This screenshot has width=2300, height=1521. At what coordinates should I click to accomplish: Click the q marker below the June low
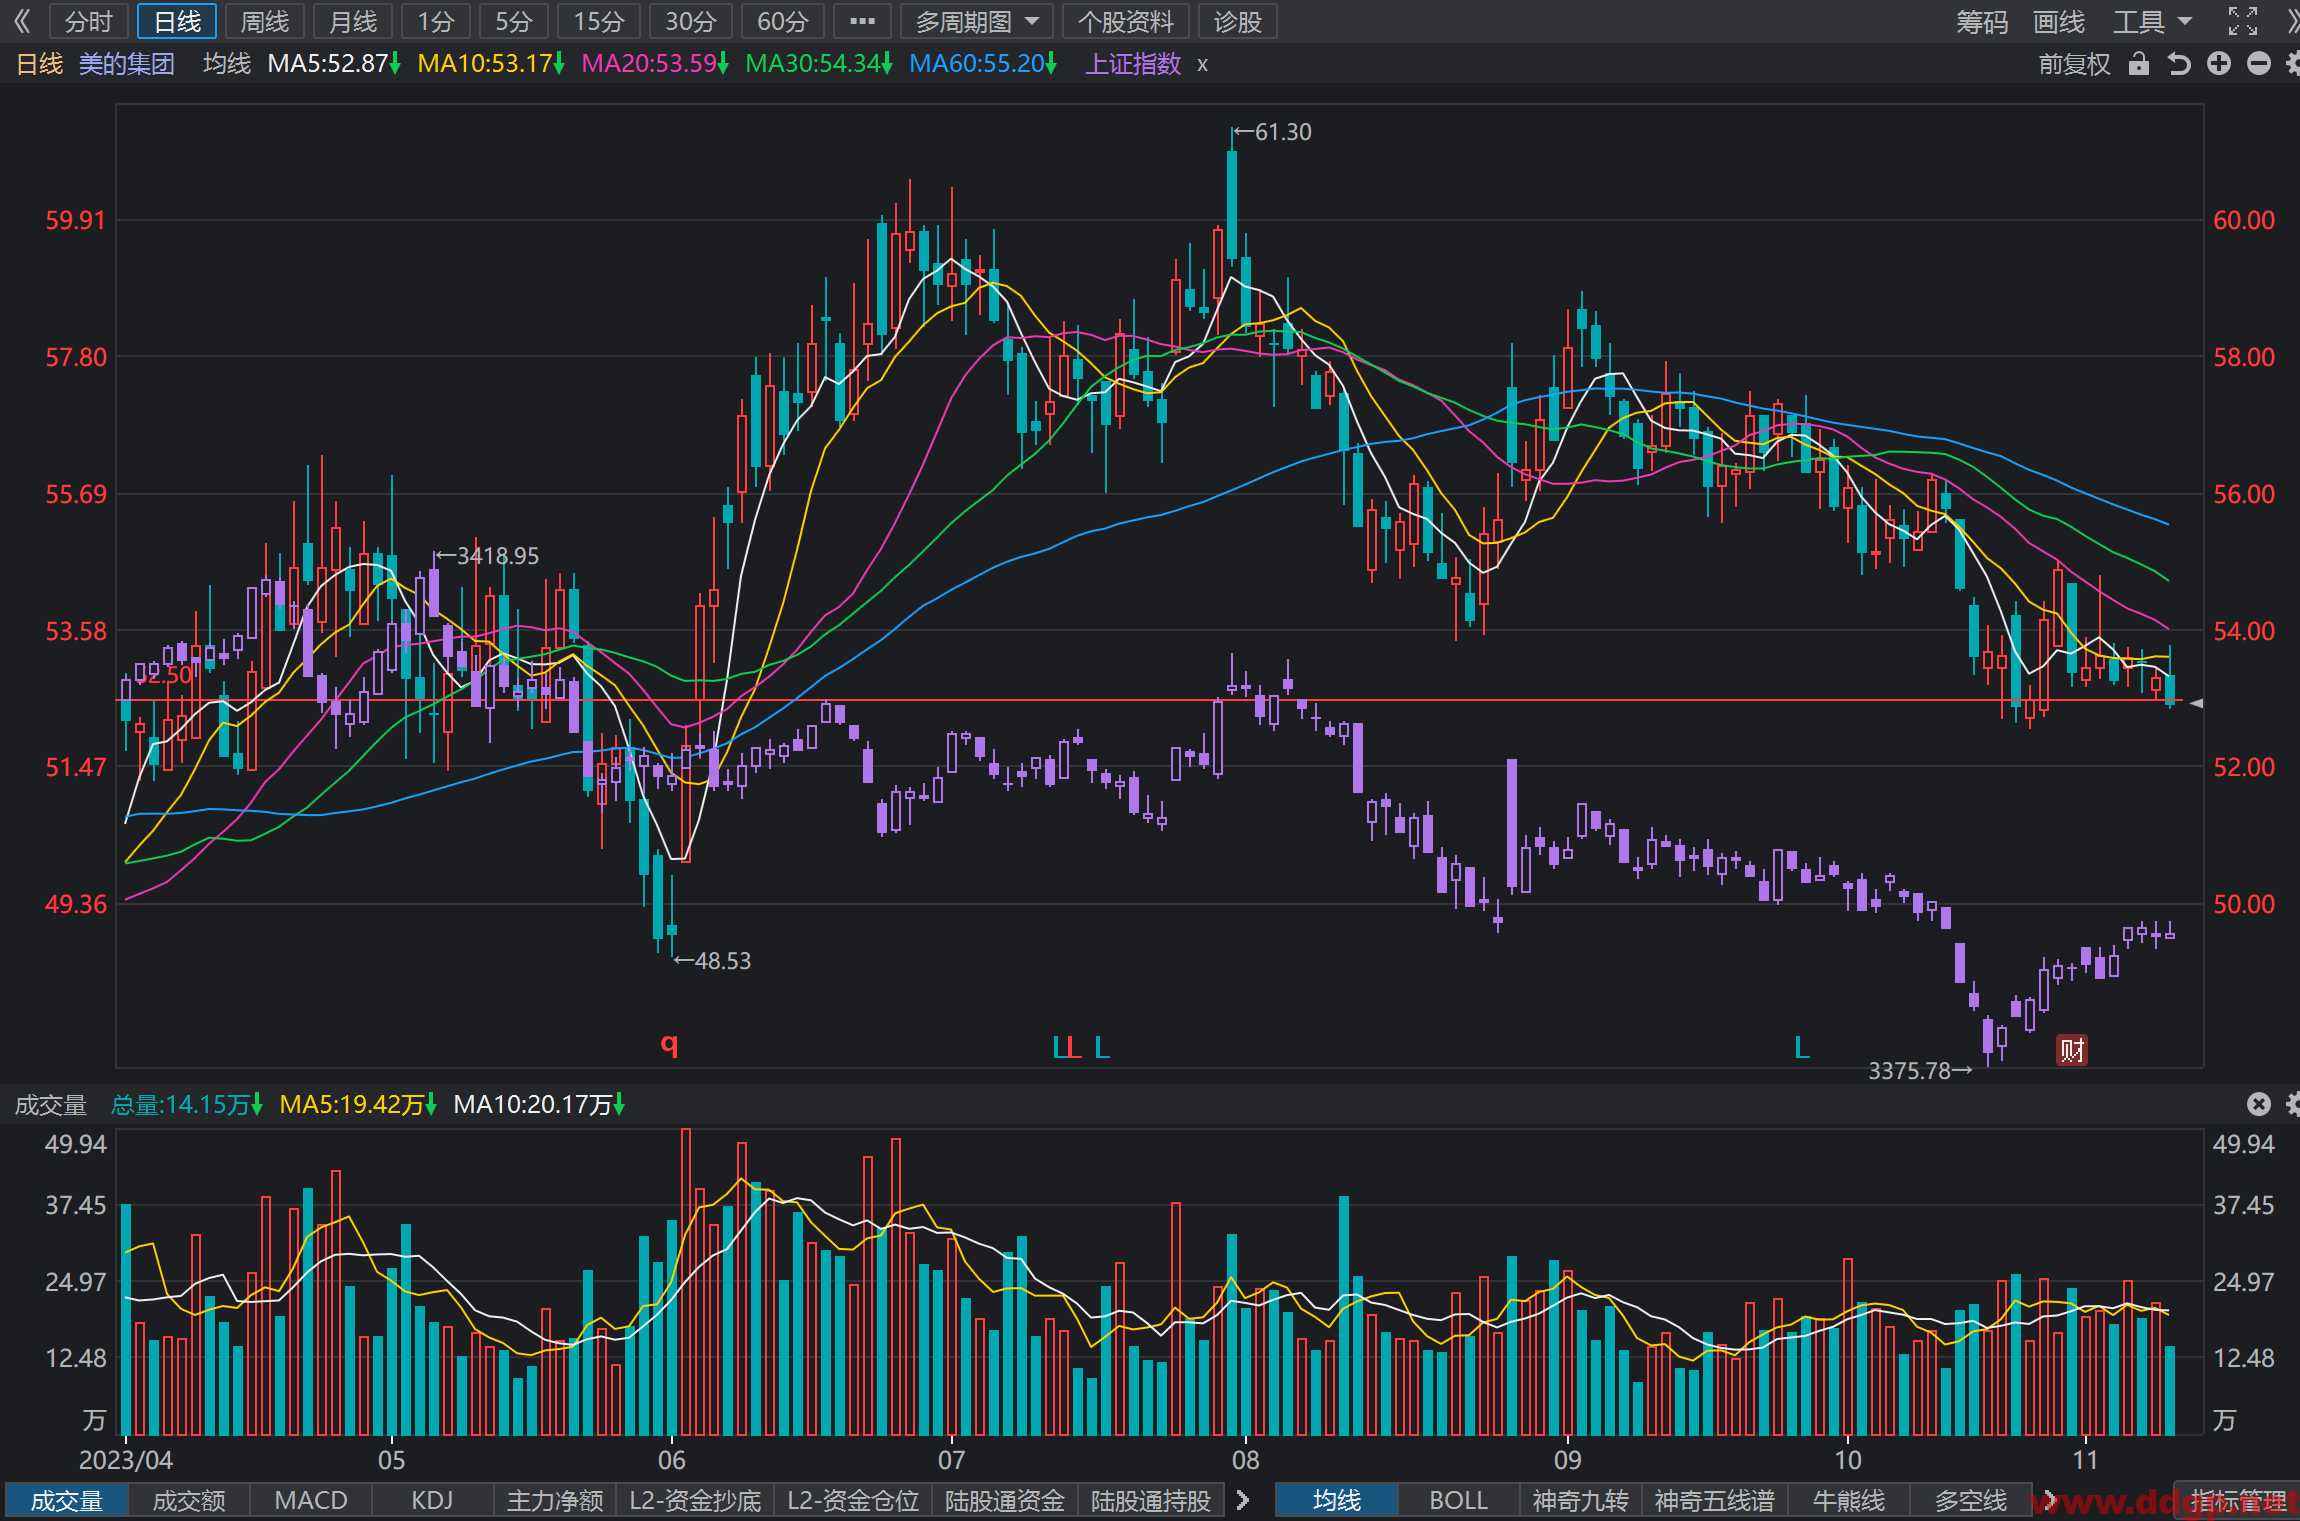(x=669, y=1044)
